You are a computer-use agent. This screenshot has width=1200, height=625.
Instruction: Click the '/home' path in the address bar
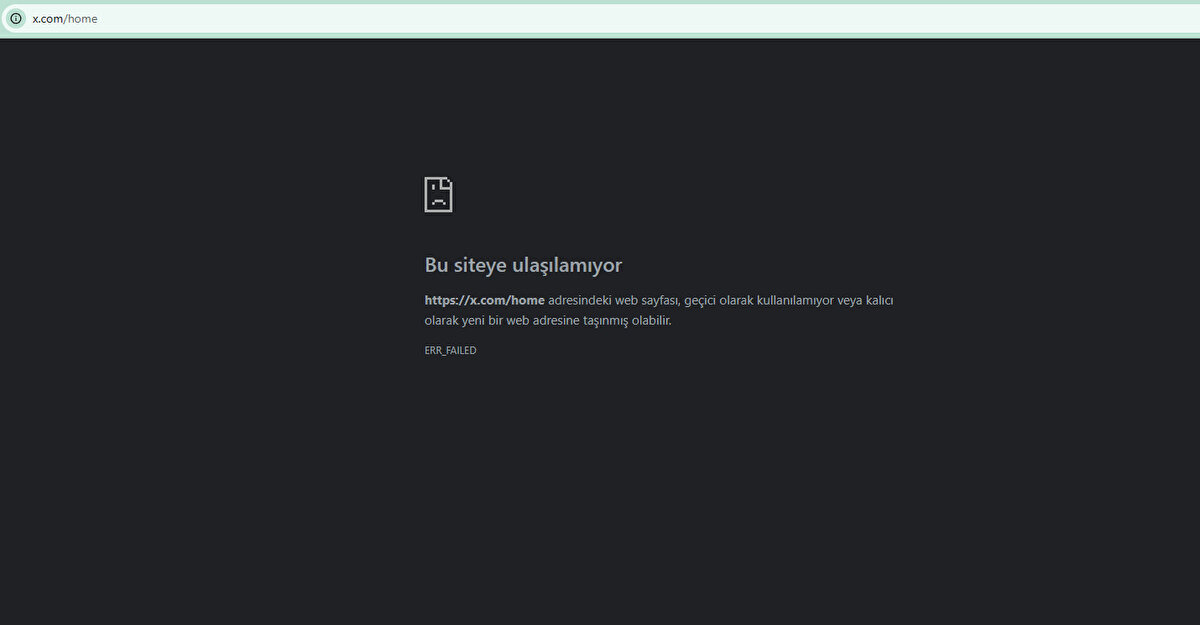tap(82, 18)
